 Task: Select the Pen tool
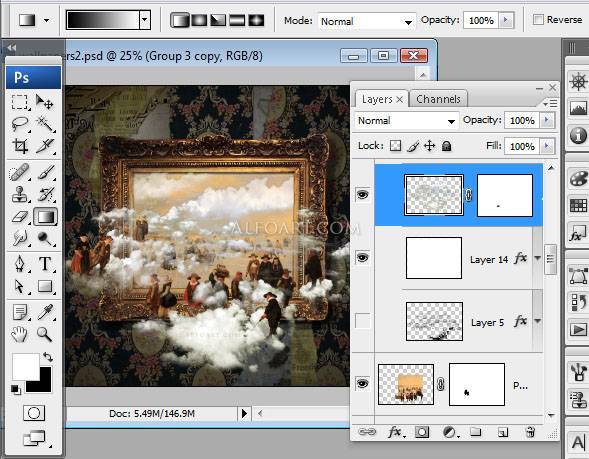pyautogui.click(x=20, y=264)
